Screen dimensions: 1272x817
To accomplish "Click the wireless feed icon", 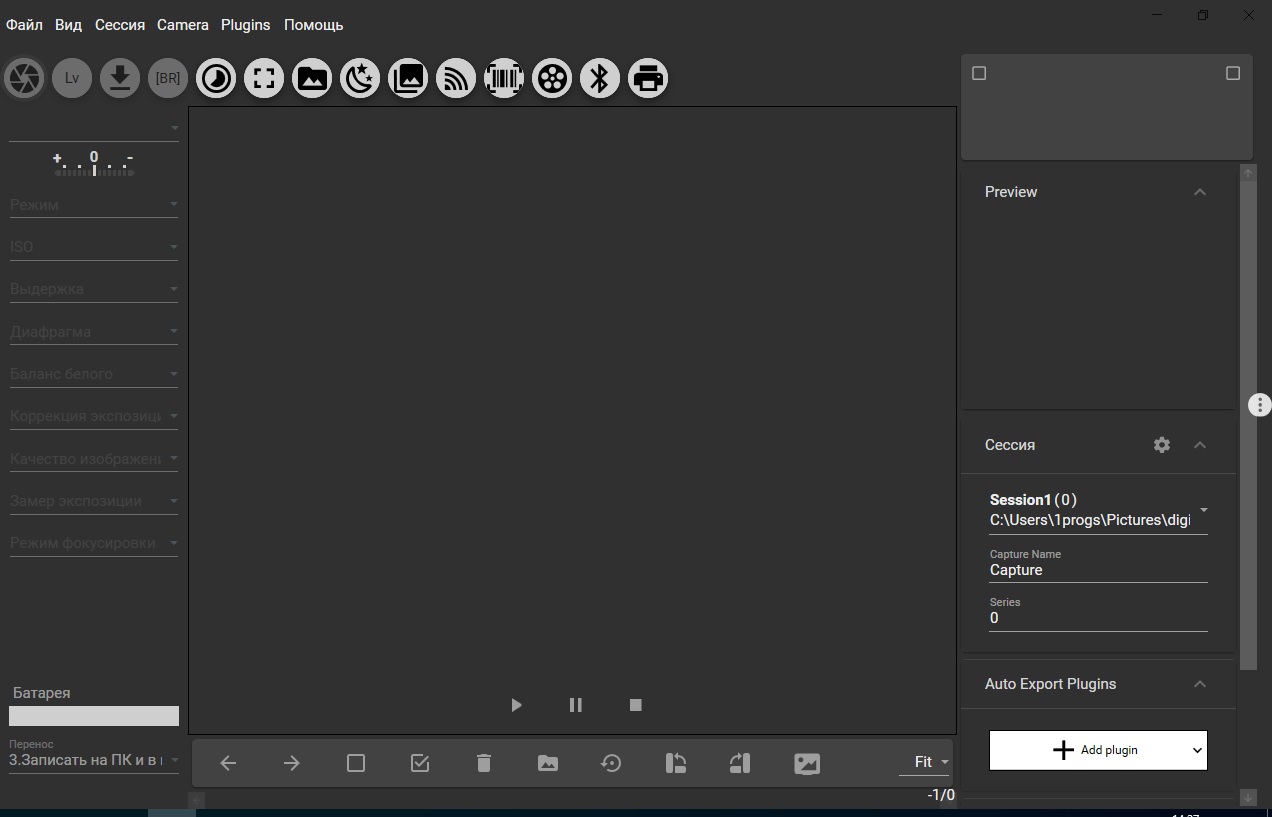I will (456, 78).
